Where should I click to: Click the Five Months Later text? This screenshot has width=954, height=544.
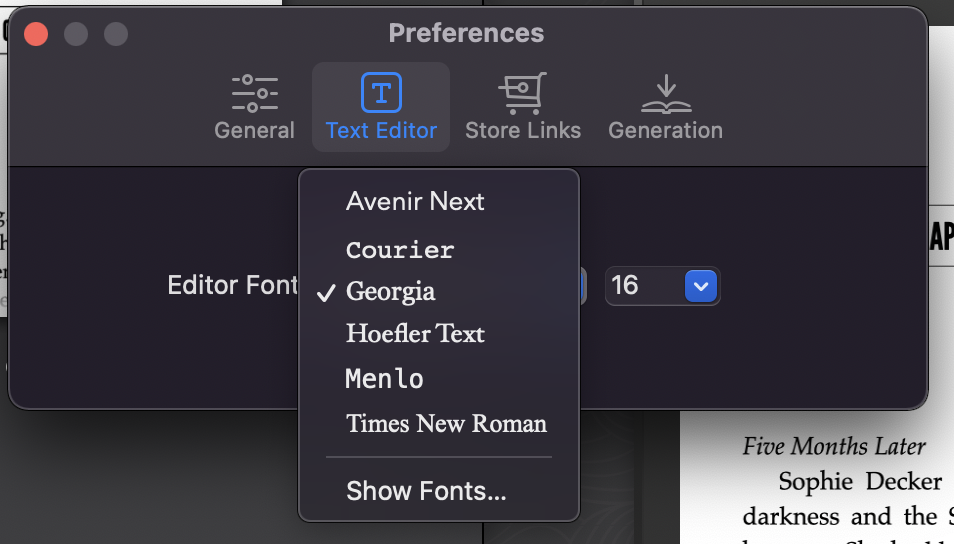[834, 447]
